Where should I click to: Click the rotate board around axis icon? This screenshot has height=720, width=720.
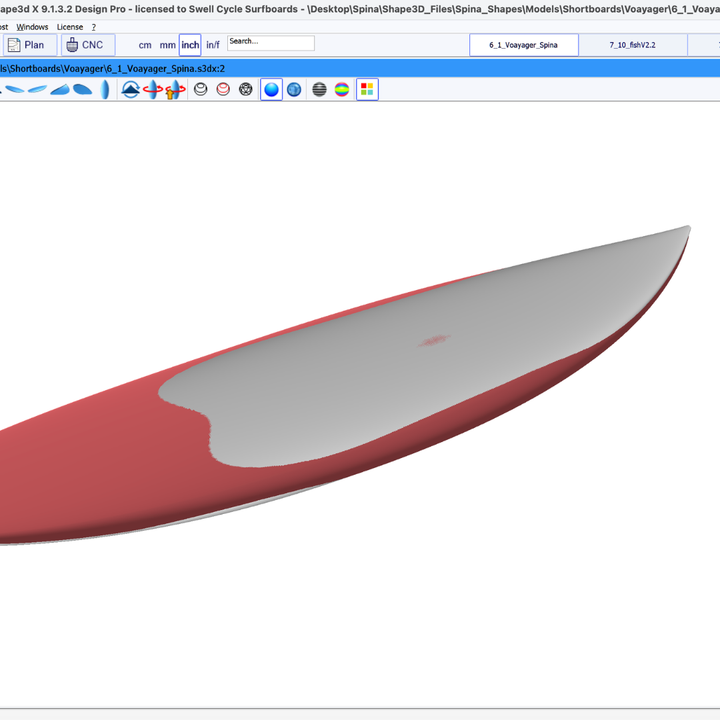click(x=153, y=89)
